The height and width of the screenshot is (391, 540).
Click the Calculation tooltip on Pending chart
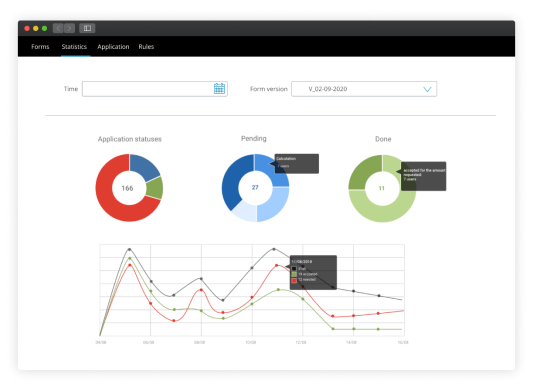point(297,164)
